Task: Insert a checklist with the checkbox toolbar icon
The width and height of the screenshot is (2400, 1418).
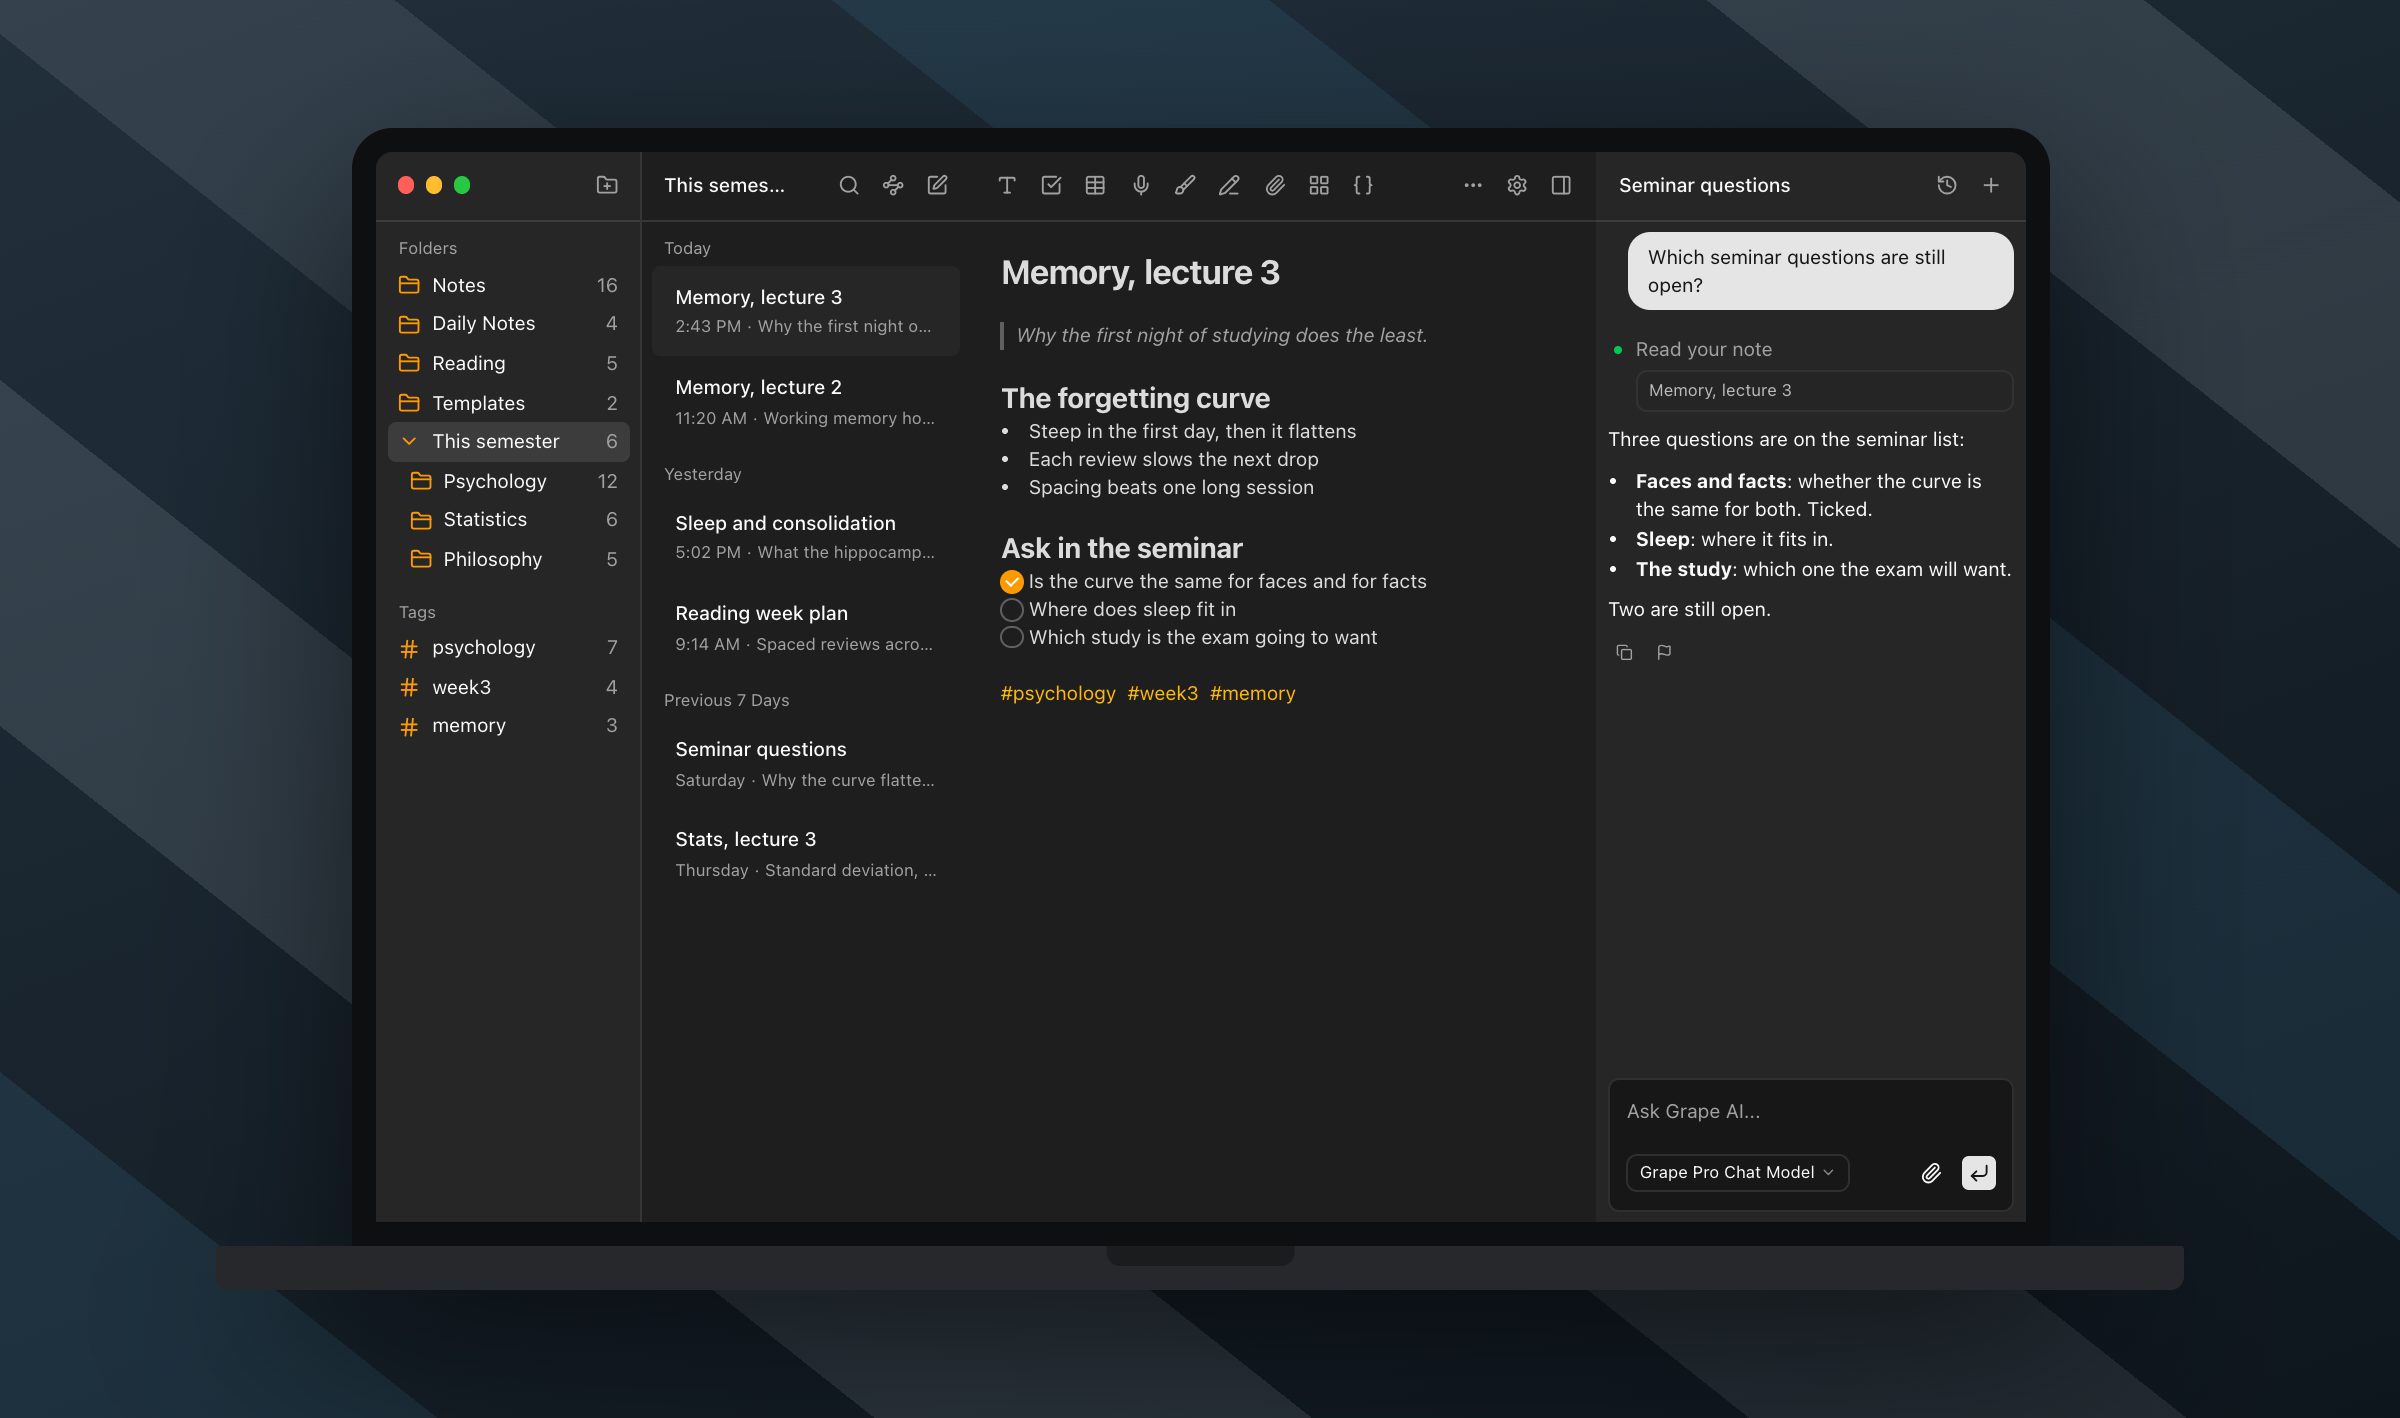Action: (1051, 185)
